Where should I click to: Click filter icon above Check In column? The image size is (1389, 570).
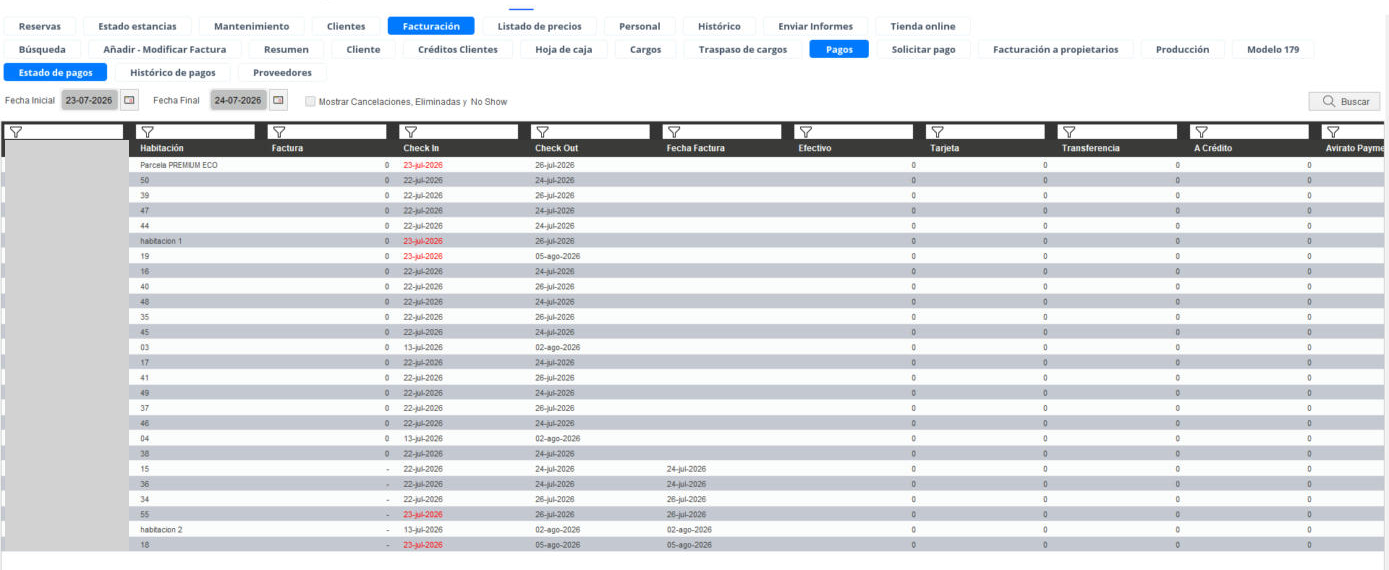[x=410, y=131]
